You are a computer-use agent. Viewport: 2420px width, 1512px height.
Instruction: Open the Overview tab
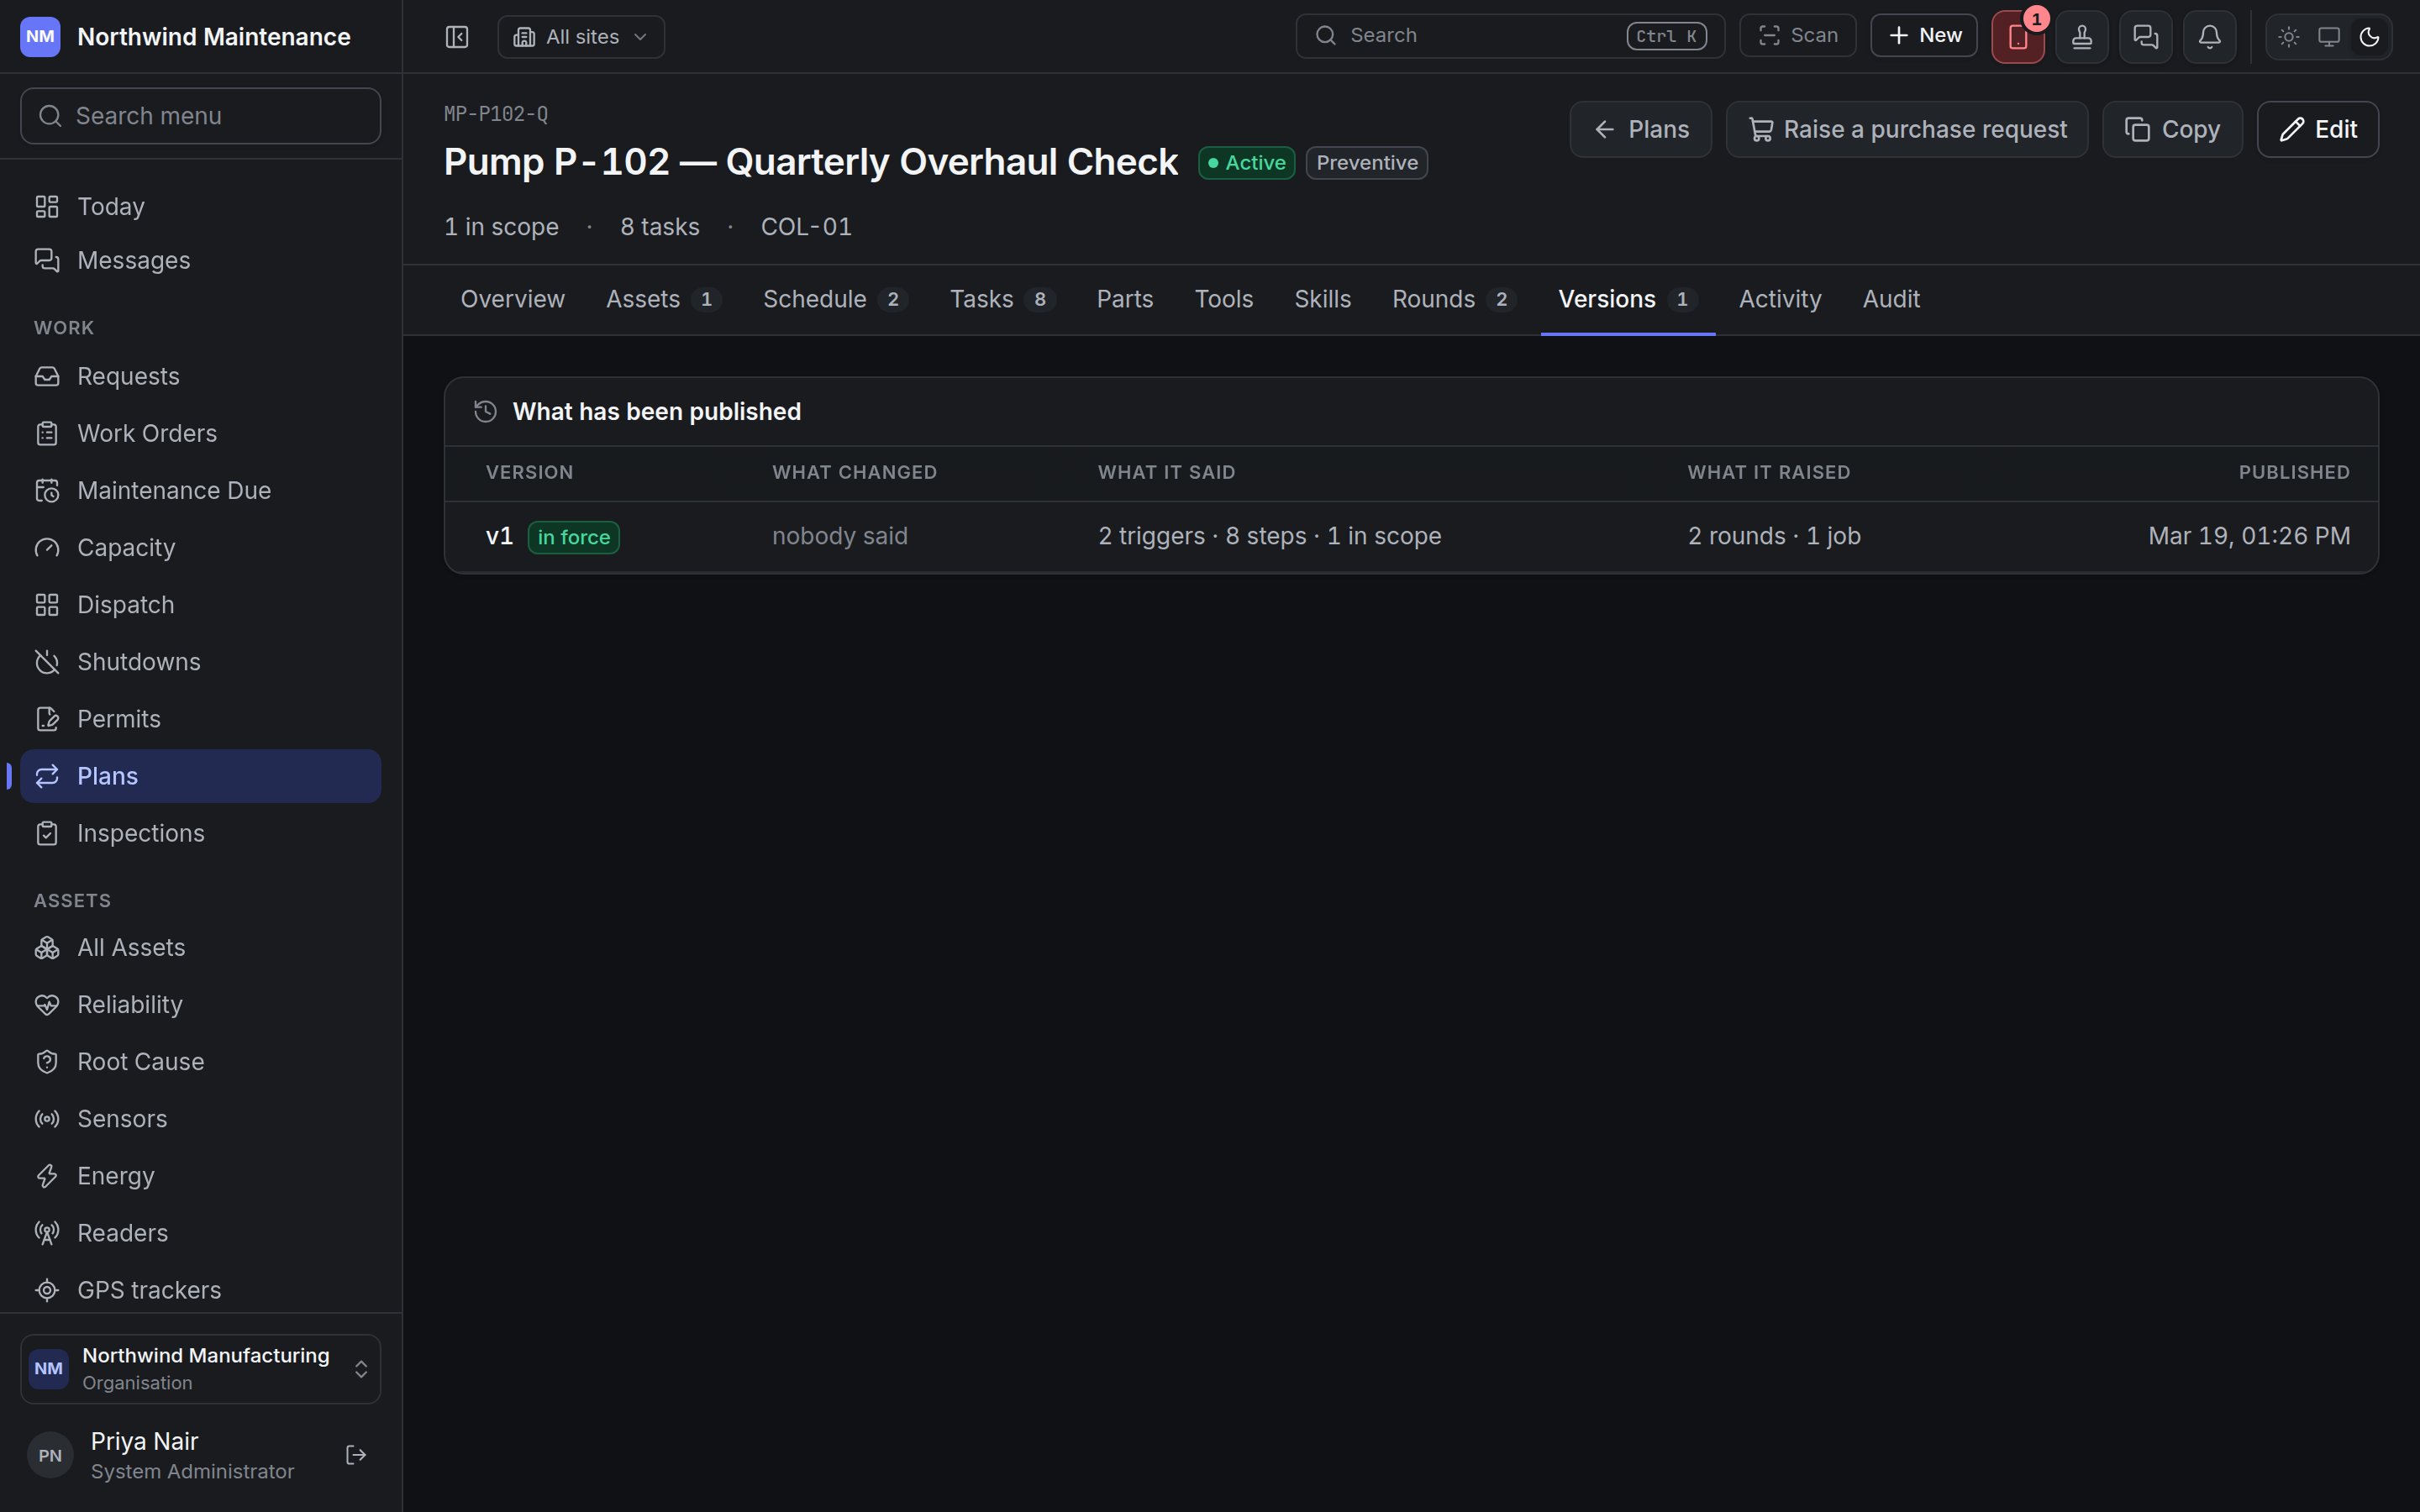pyautogui.click(x=512, y=299)
